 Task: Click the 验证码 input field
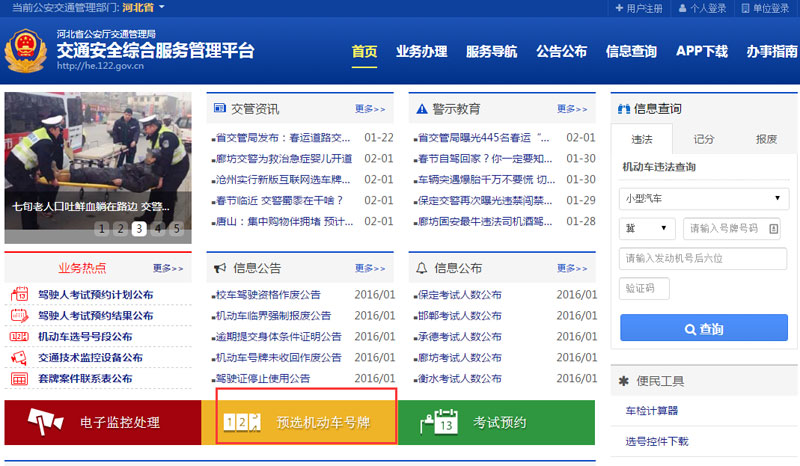[644, 288]
